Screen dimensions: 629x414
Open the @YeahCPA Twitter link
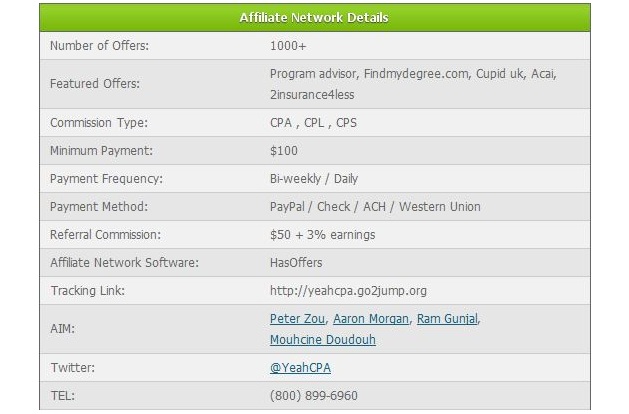pos(300,367)
